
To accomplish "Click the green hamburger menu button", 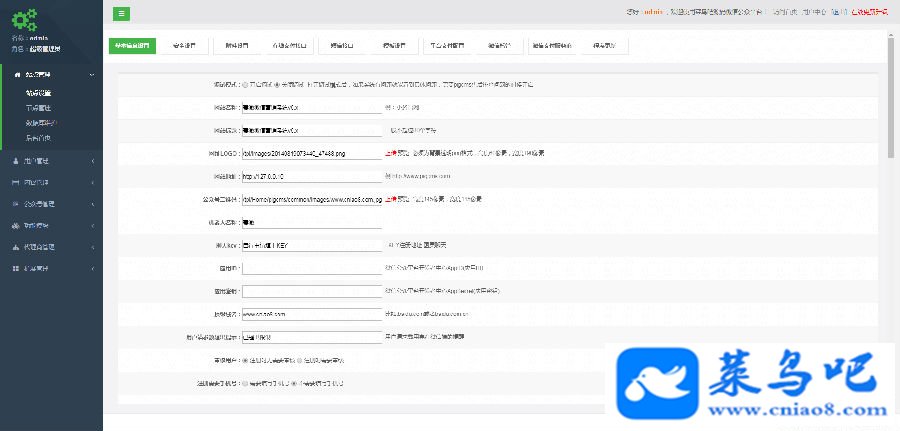I will (x=121, y=14).
